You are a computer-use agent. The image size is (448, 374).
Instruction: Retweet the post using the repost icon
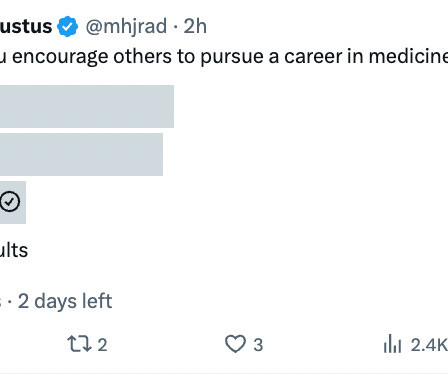tap(79, 344)
